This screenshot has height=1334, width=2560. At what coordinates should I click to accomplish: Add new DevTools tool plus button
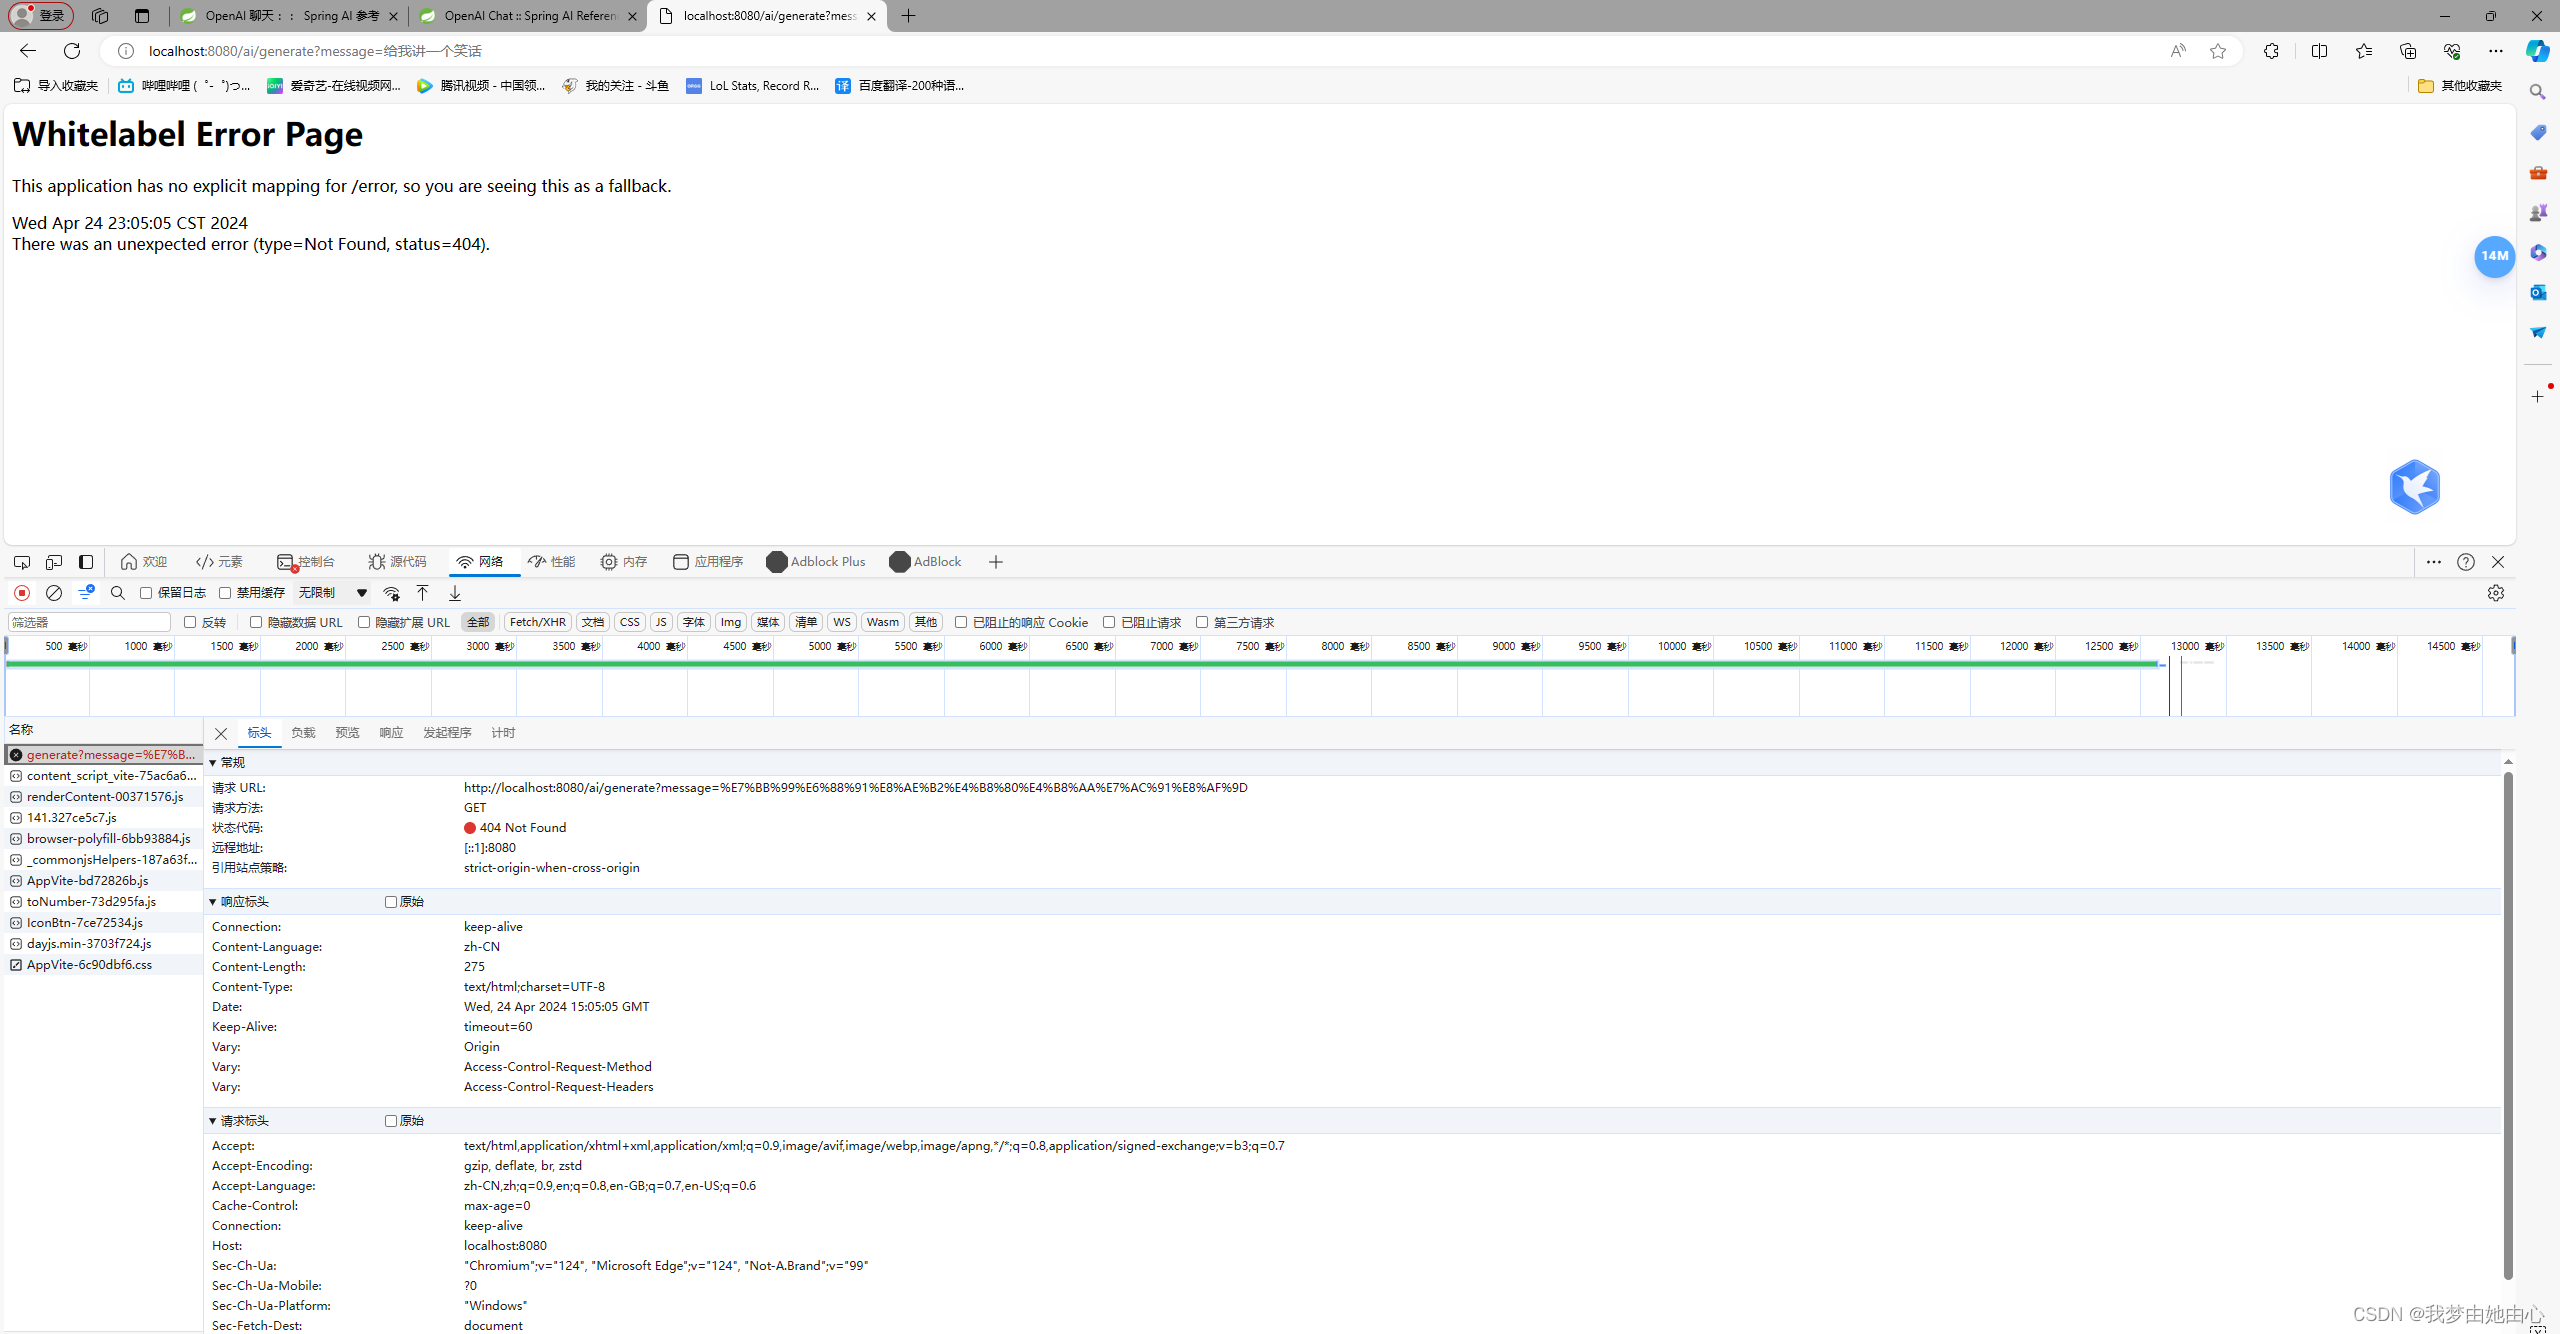996,562
